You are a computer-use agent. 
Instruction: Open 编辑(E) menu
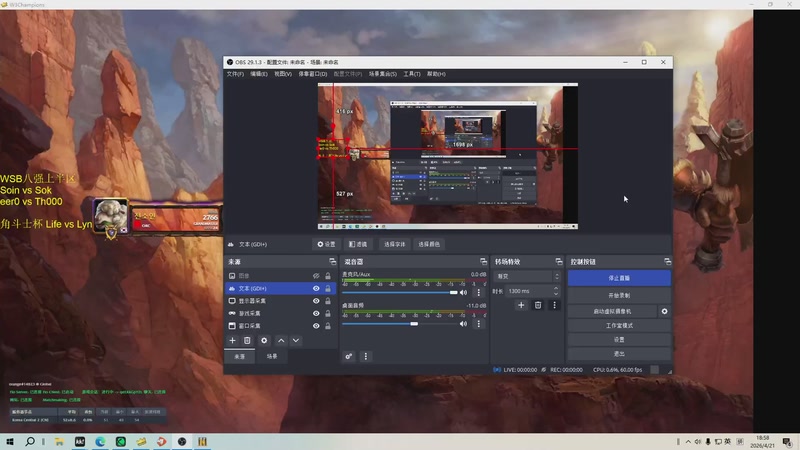click(259, 74)
